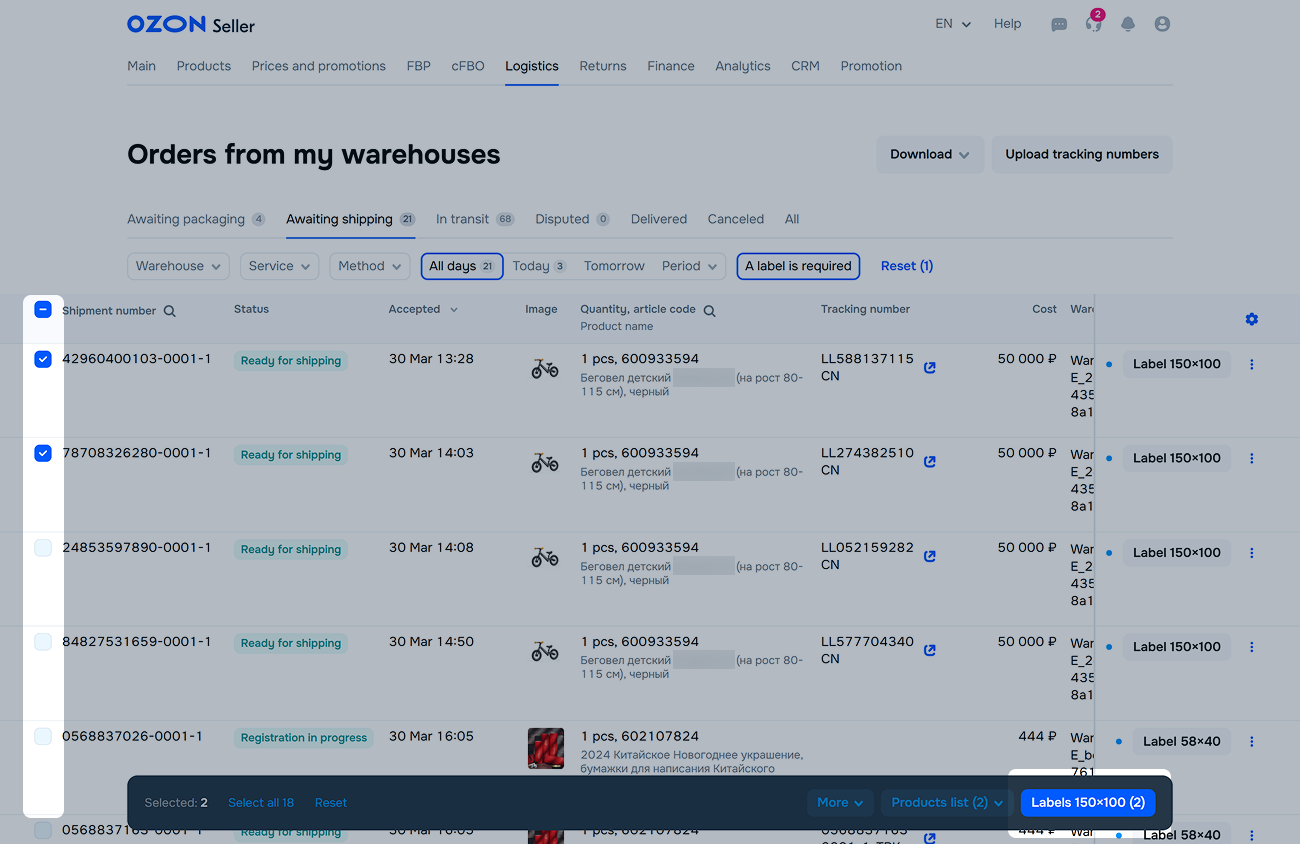Click the Select all 18 link
The image size is (1300, 844).
[x=260, y=802]
